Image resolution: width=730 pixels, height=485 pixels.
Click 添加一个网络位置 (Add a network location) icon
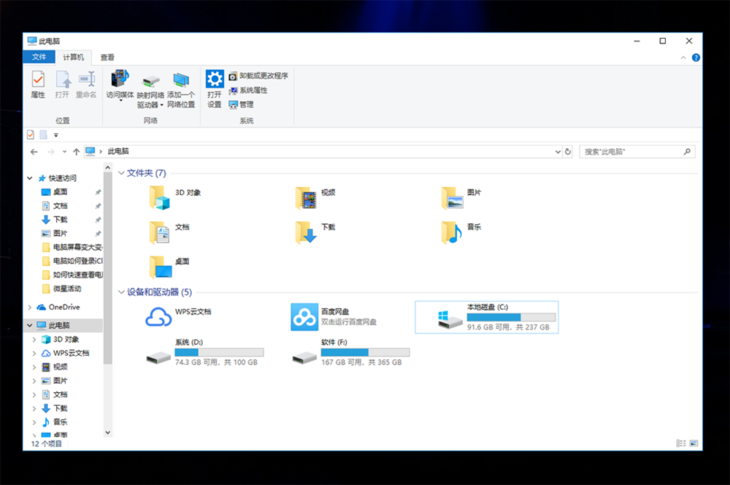(181, 86)
